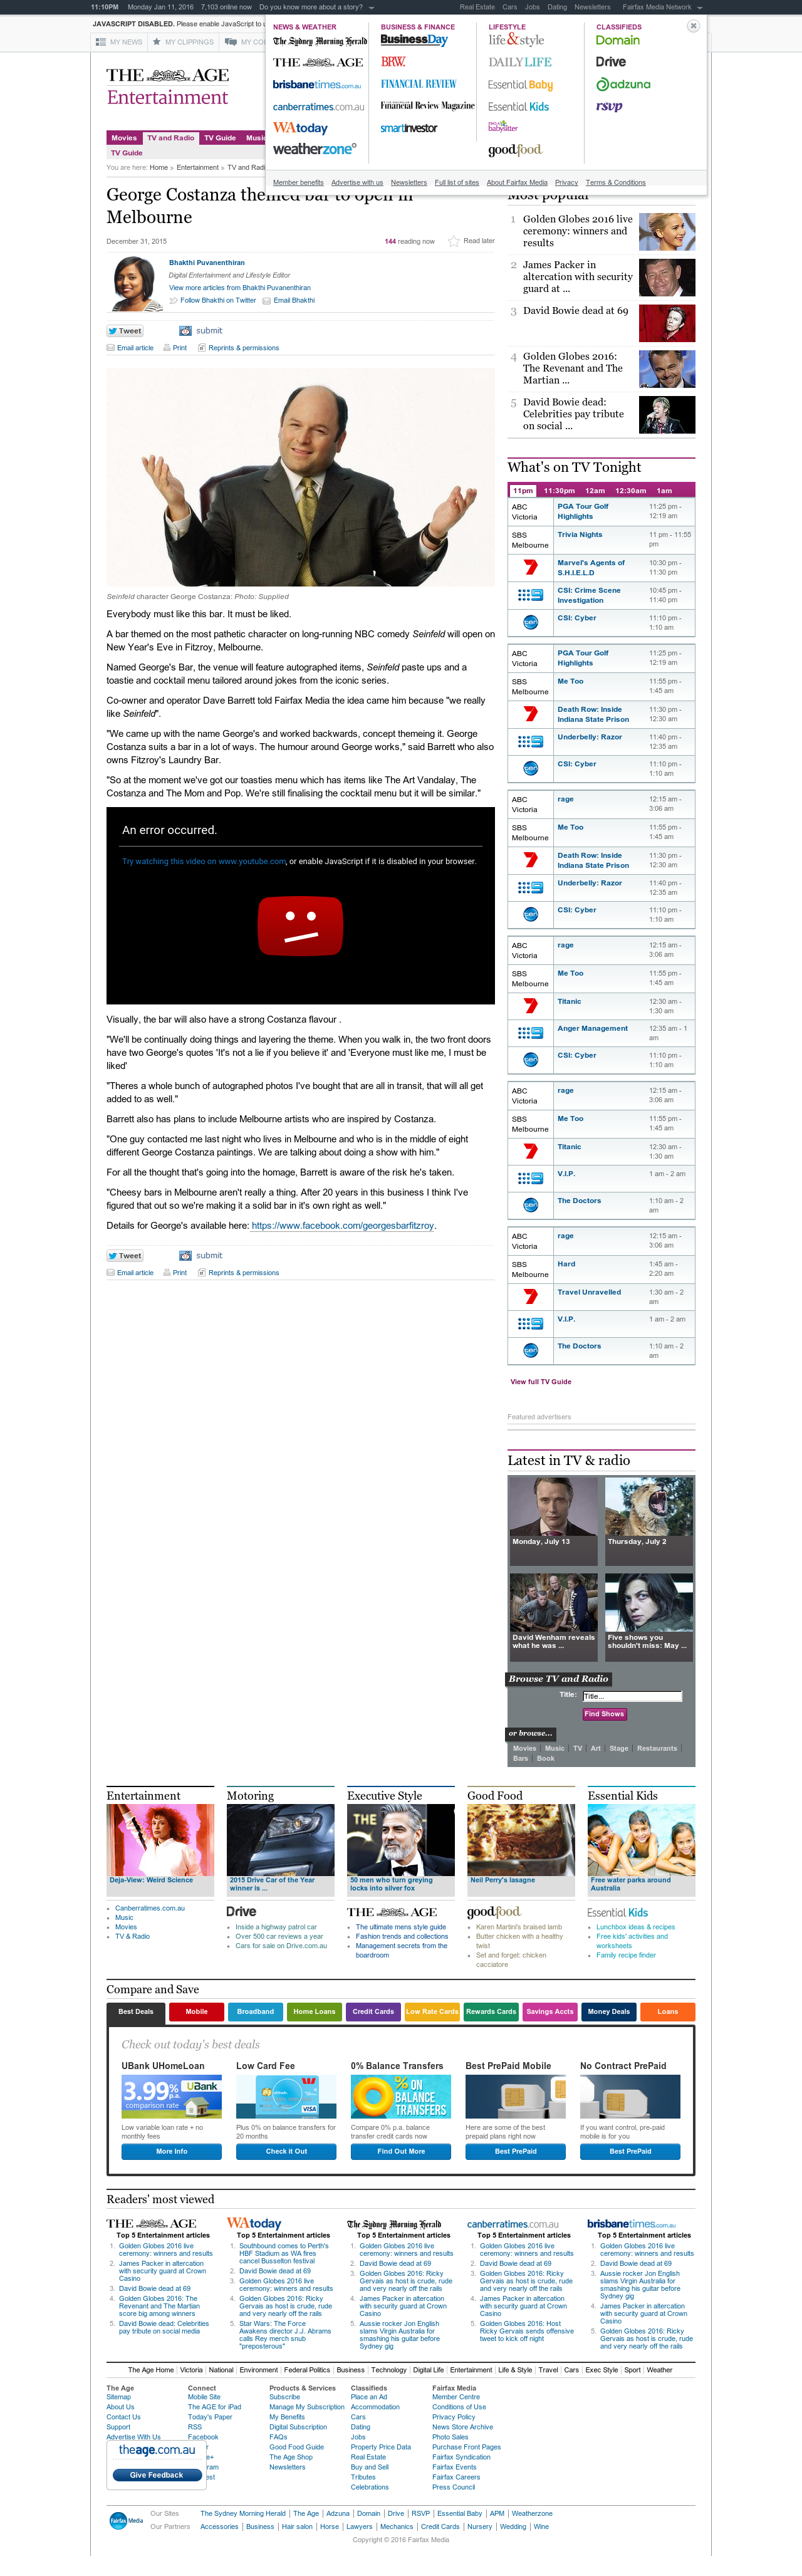Switch to the Broadband tab in Compare and Save
Screen dimensions: 802x2576
(255, 2011)
